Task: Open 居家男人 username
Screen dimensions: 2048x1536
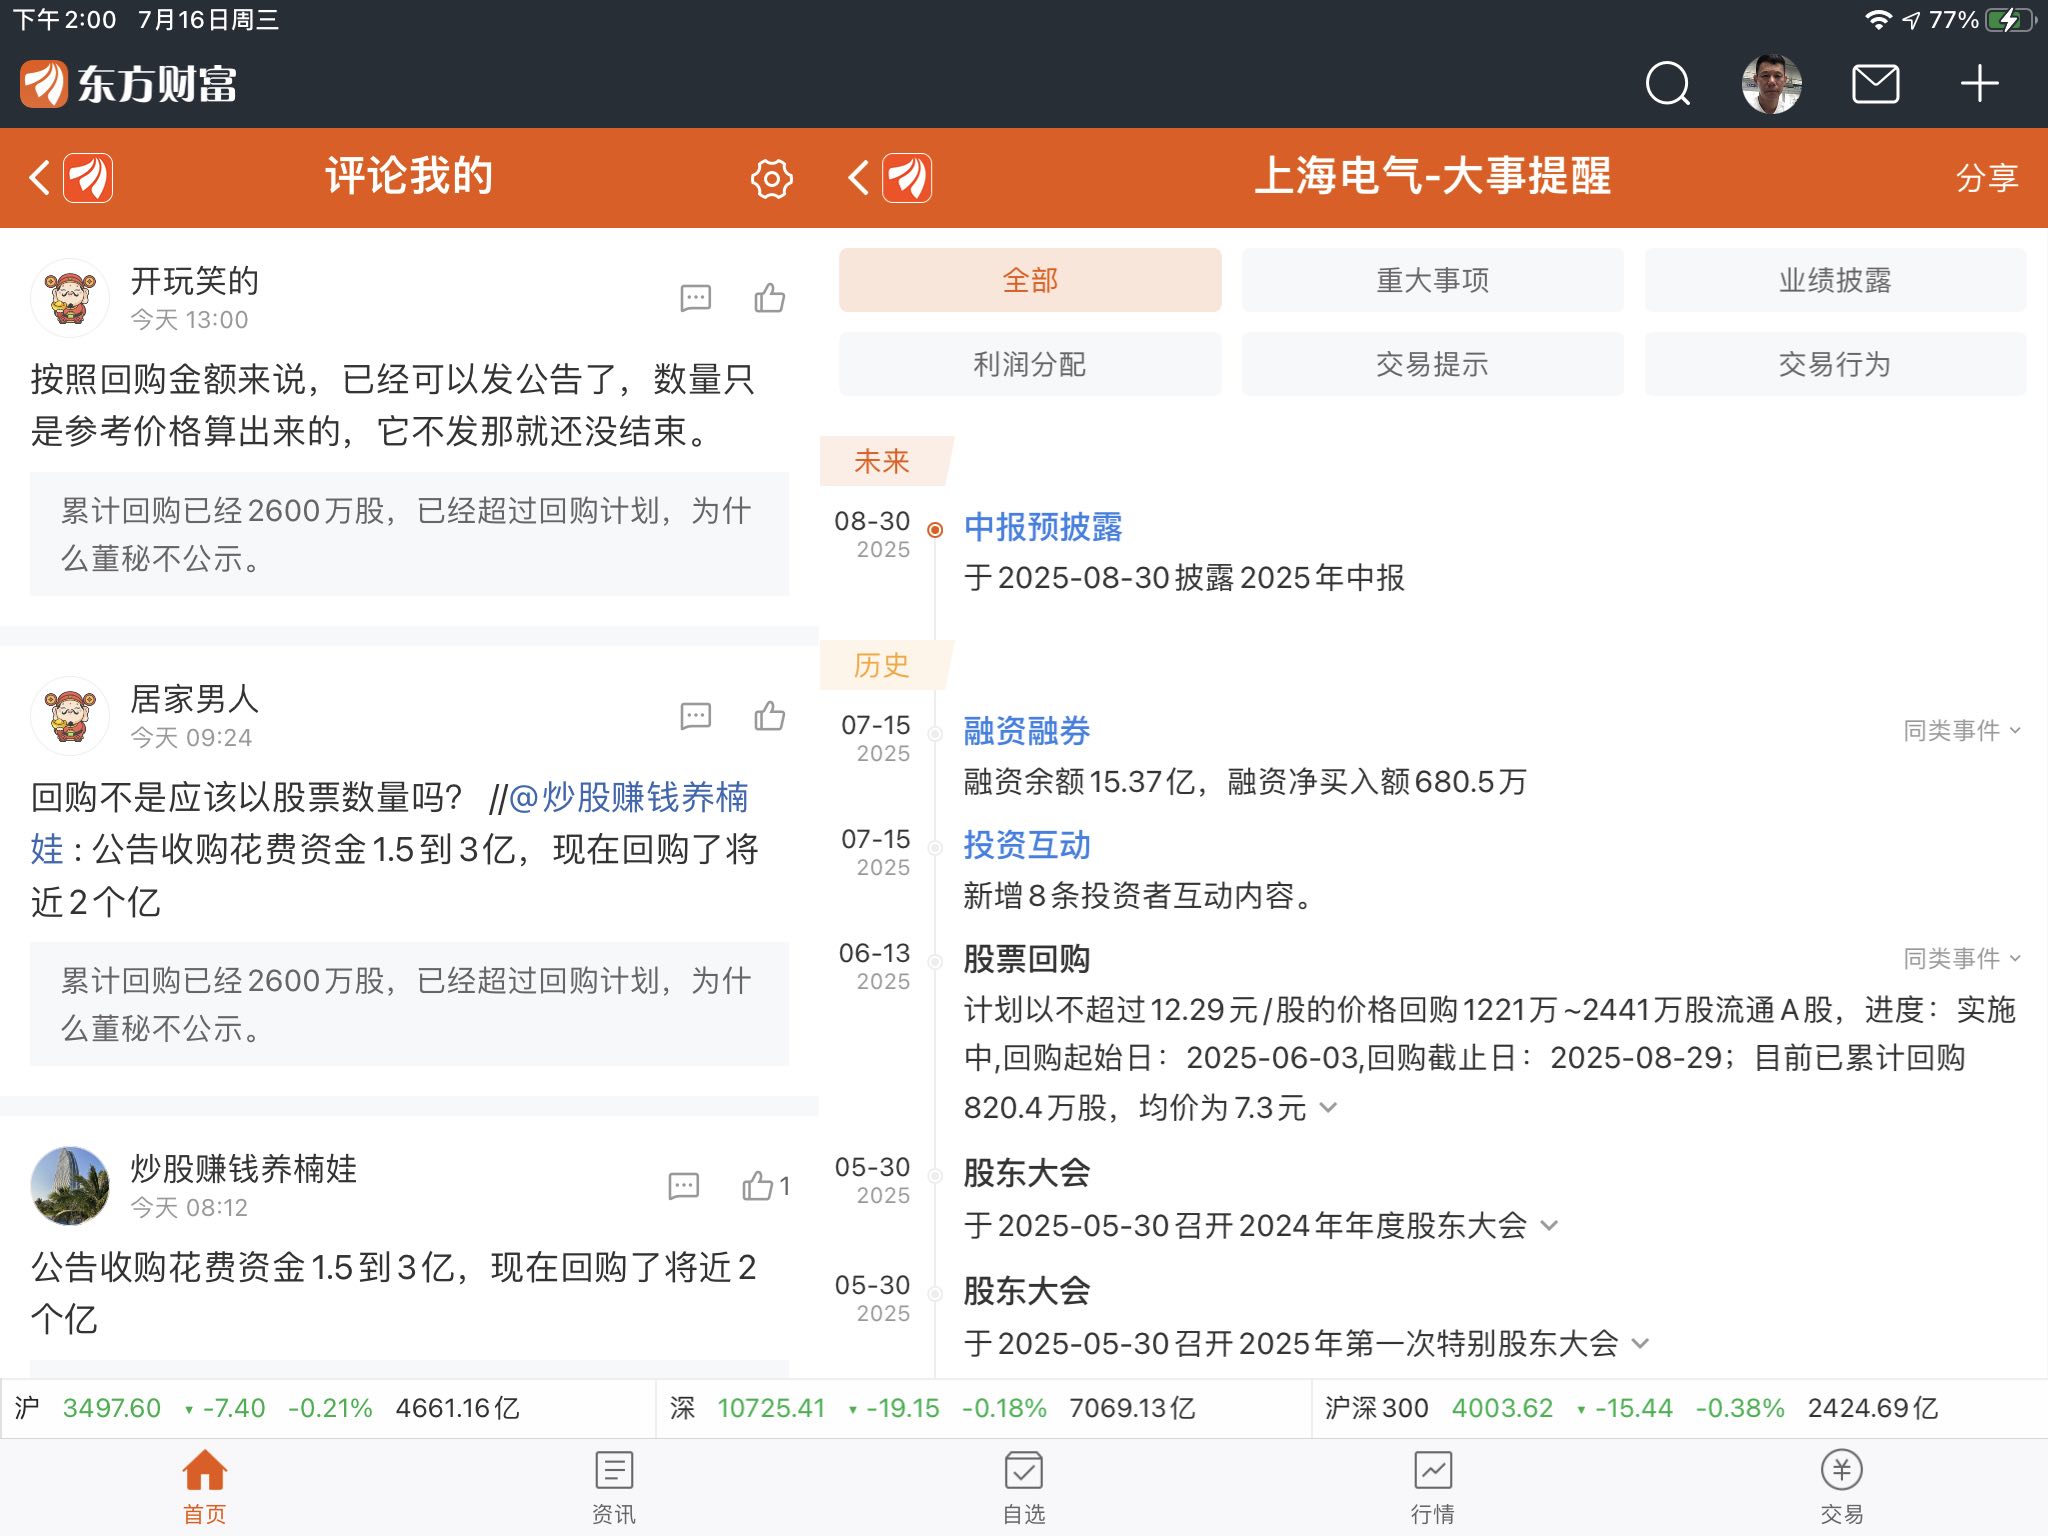Action: [x=195, y=699]
